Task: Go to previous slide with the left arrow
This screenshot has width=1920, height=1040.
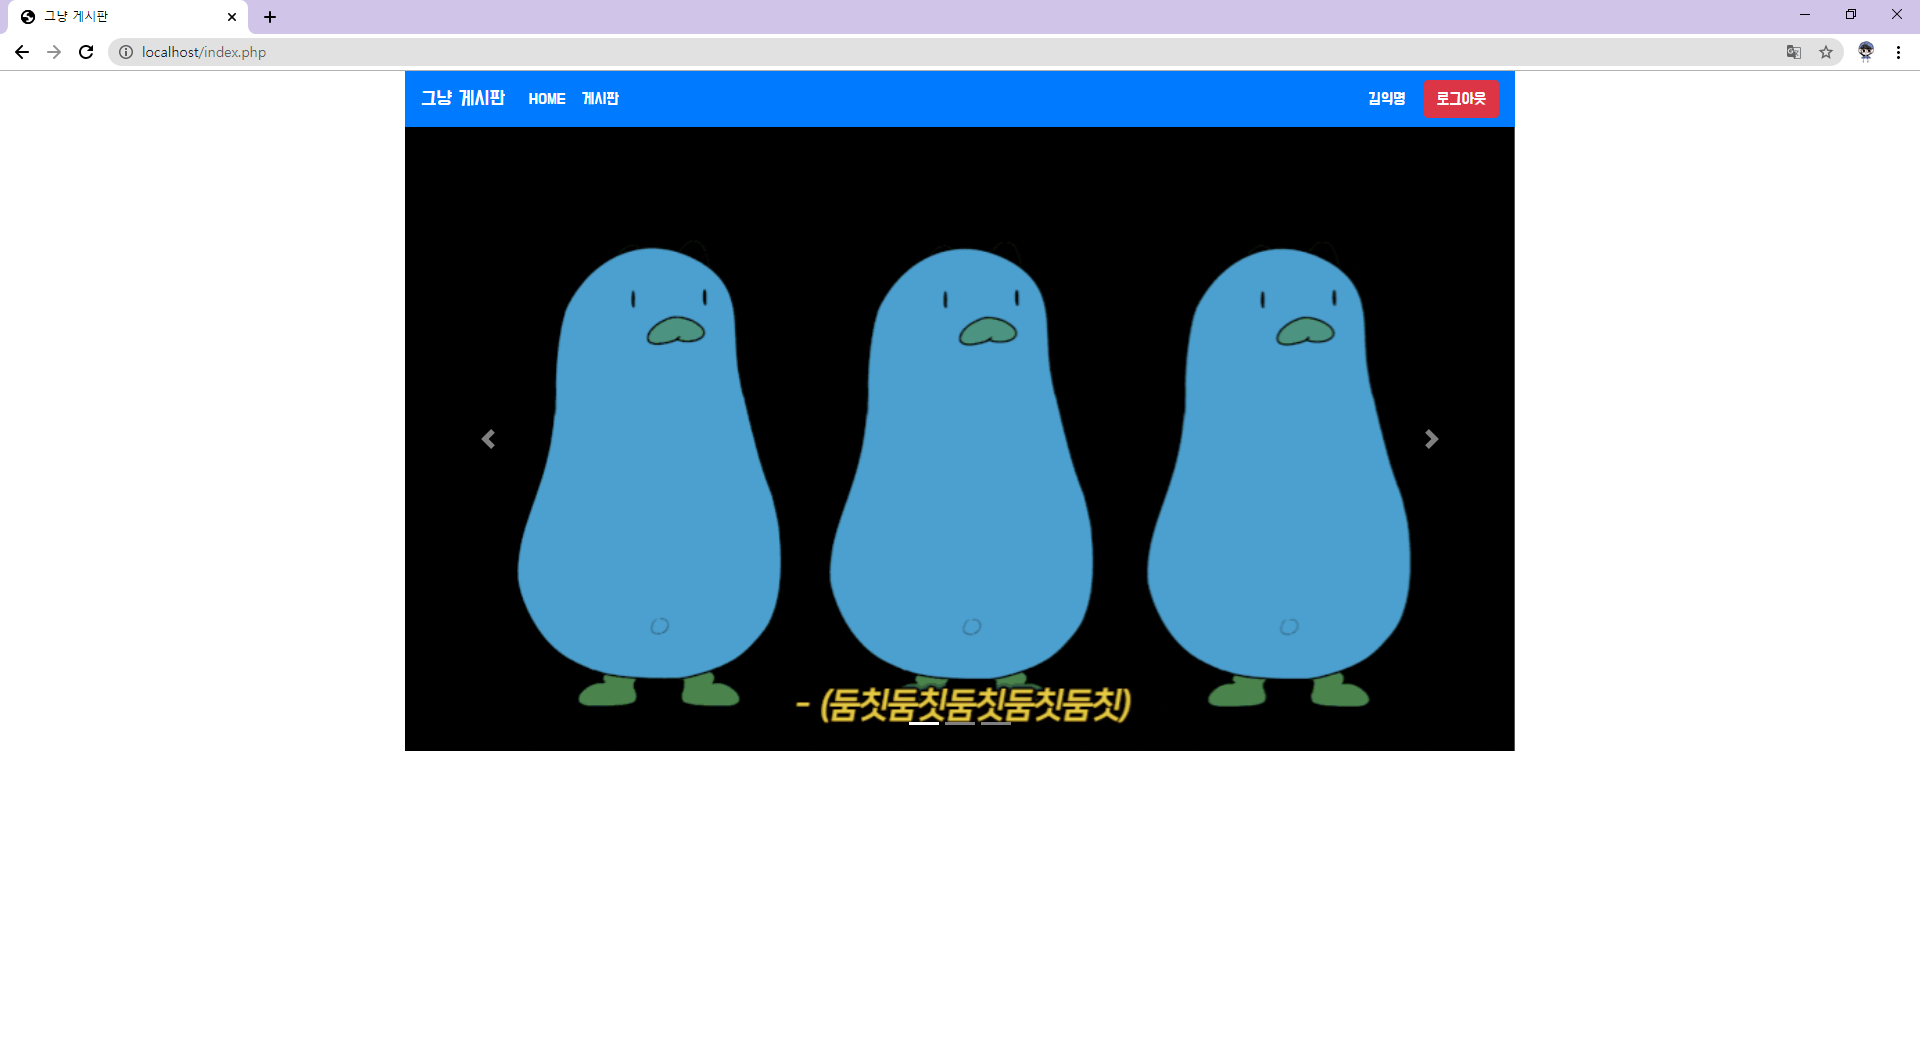Action: [x=488, y=439]
